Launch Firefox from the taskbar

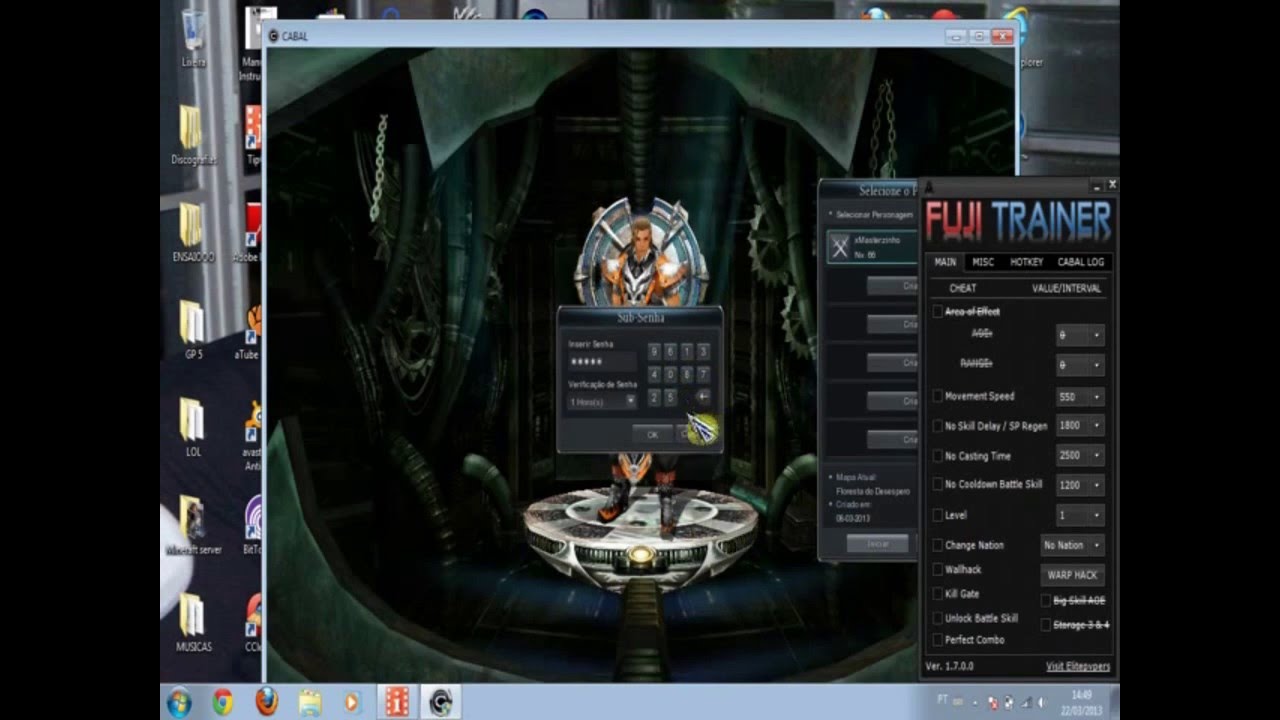266,702
